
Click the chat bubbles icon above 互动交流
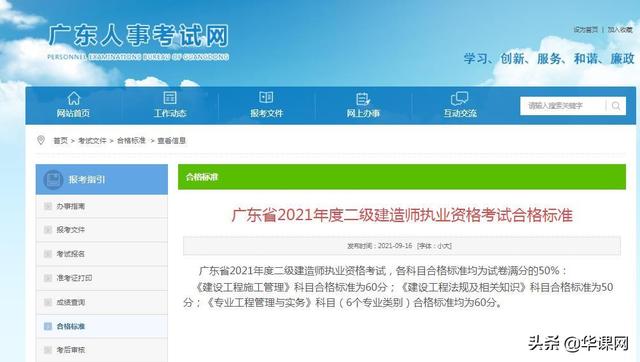pos(459,98)
